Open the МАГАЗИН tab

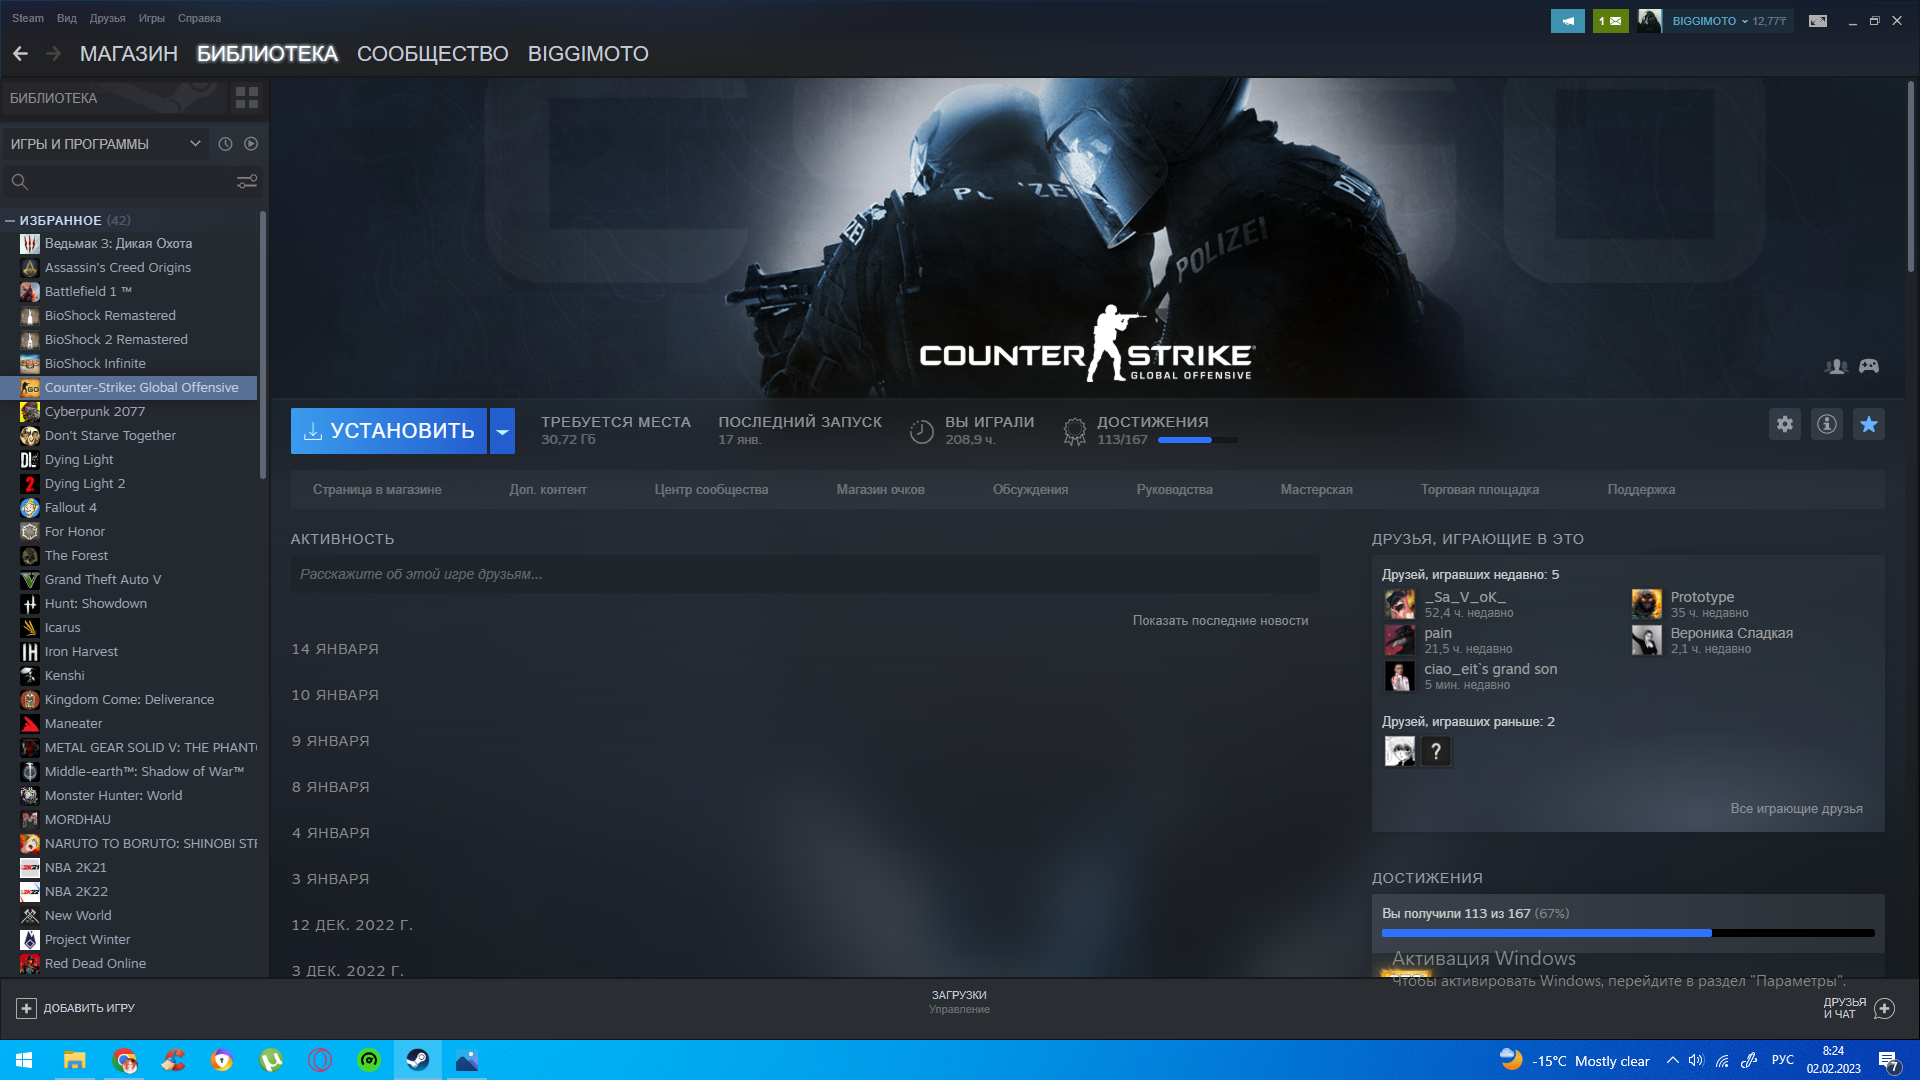tap(128, 54)
